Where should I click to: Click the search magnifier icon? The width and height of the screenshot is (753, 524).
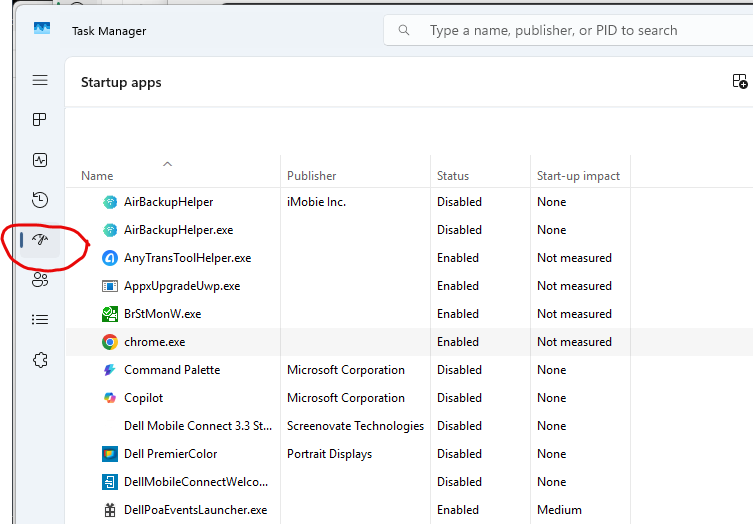coord(404,30)
